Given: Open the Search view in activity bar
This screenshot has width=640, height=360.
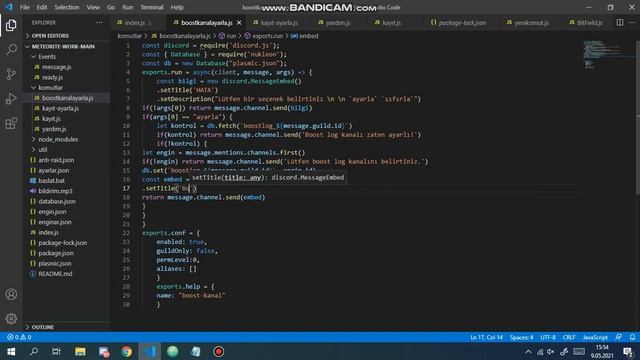Looking at the screenshot, I should click(x=11, y=50).
